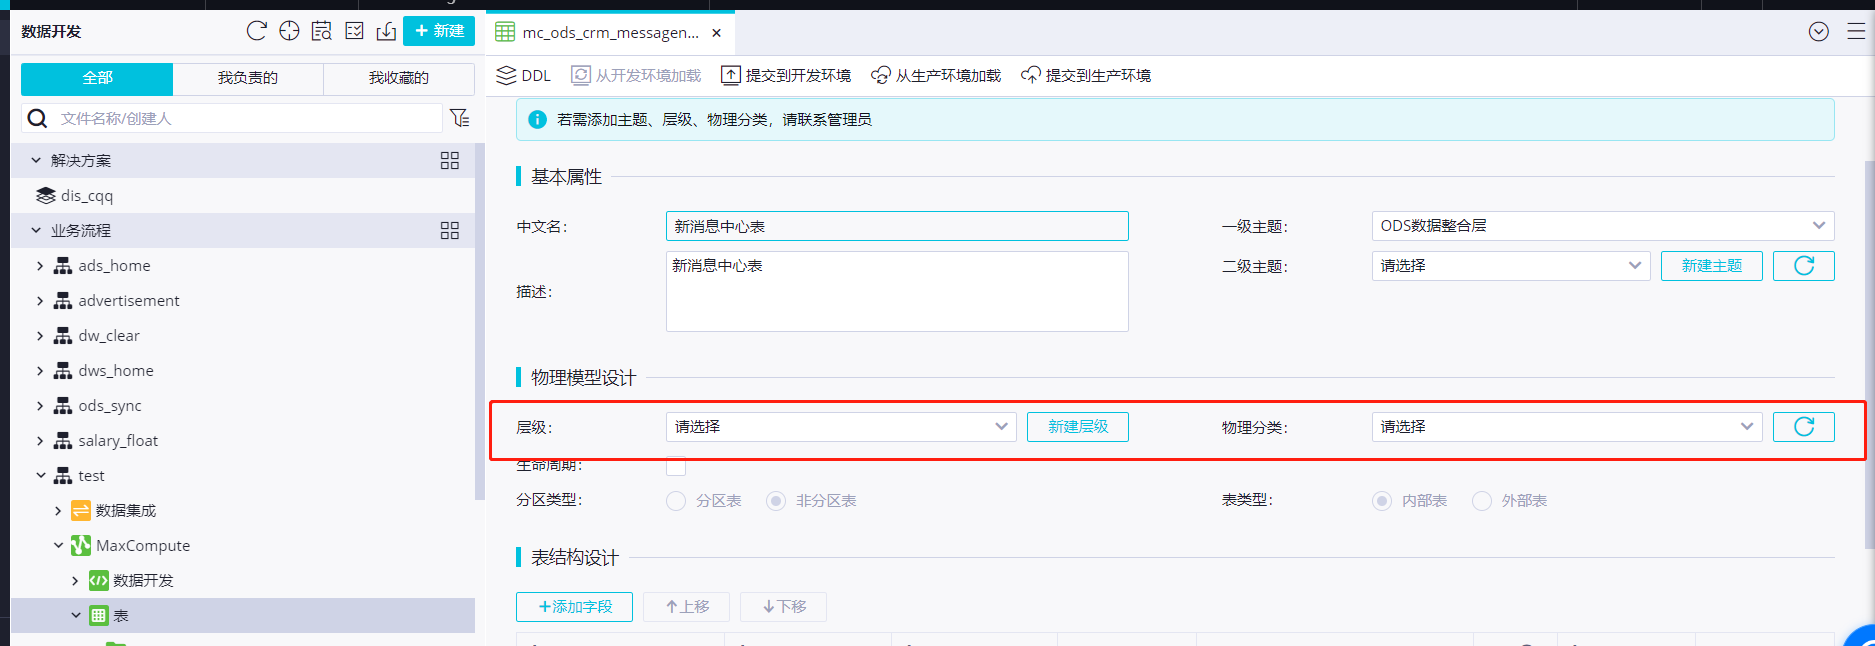The height and width of the screenshot is (646, 1875).
Task: Collapse the MaxCompute node
Action: pyautogui.click(x=58, y=546)
